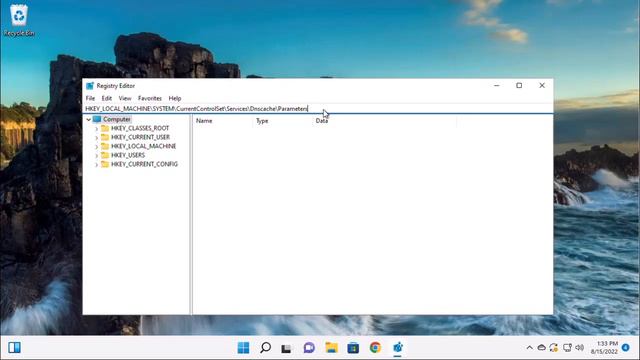This screenshot has width=640, height=360.
Task: Click HKEY_CURRENT_CONFIG folder icon
Action: (x=105, y=164)
